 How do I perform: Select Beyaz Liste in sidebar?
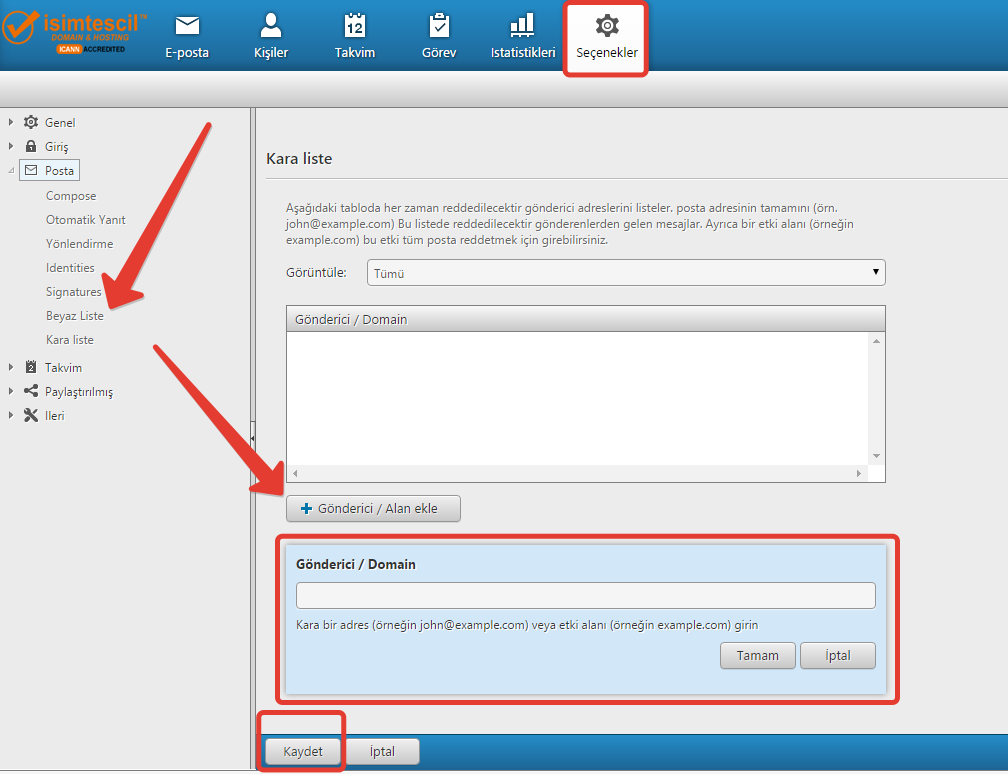75,316
